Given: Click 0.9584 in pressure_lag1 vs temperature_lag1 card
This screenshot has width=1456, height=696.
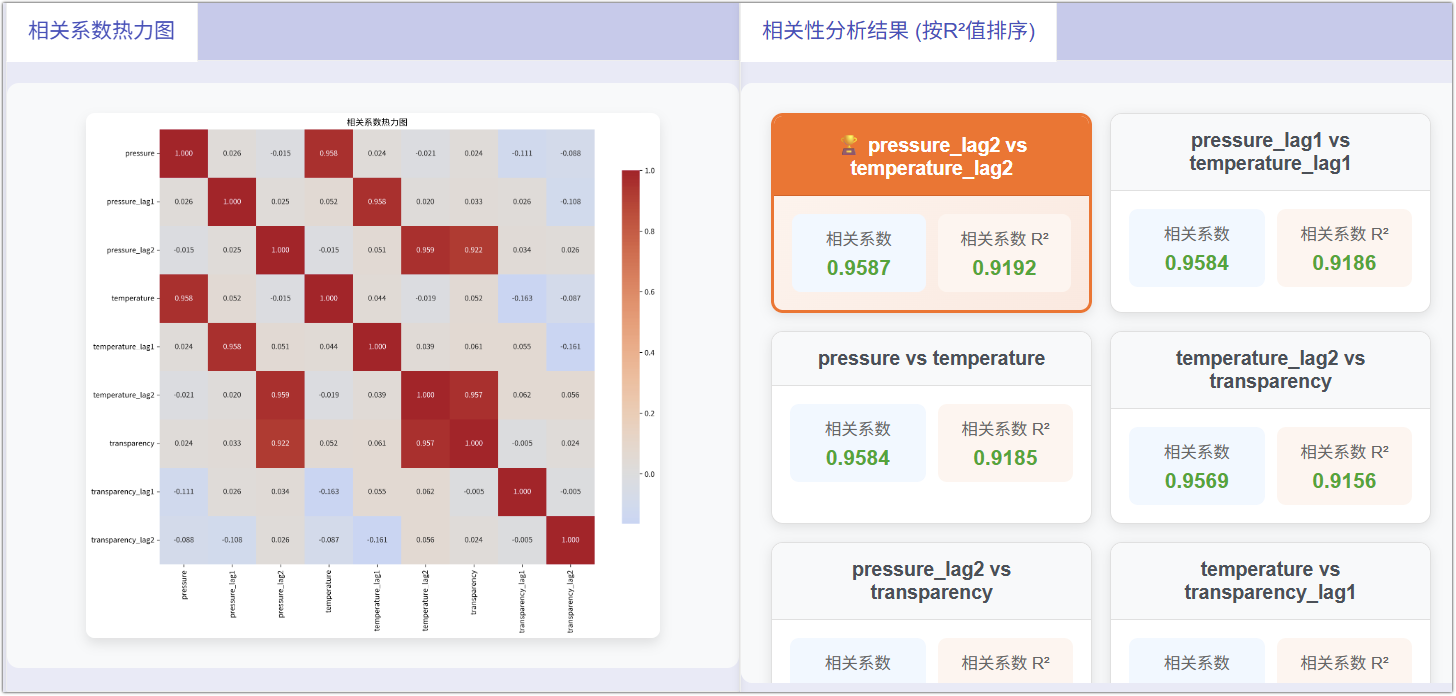Looking at the screenshot, I should 1197,263.
